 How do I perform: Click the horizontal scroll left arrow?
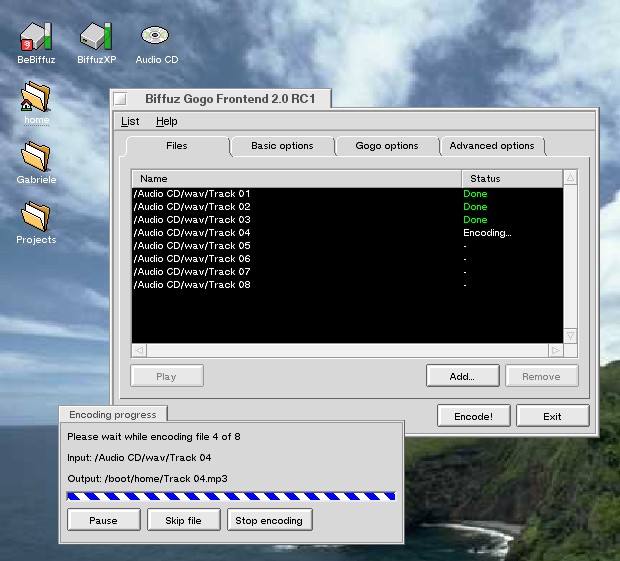139,350
